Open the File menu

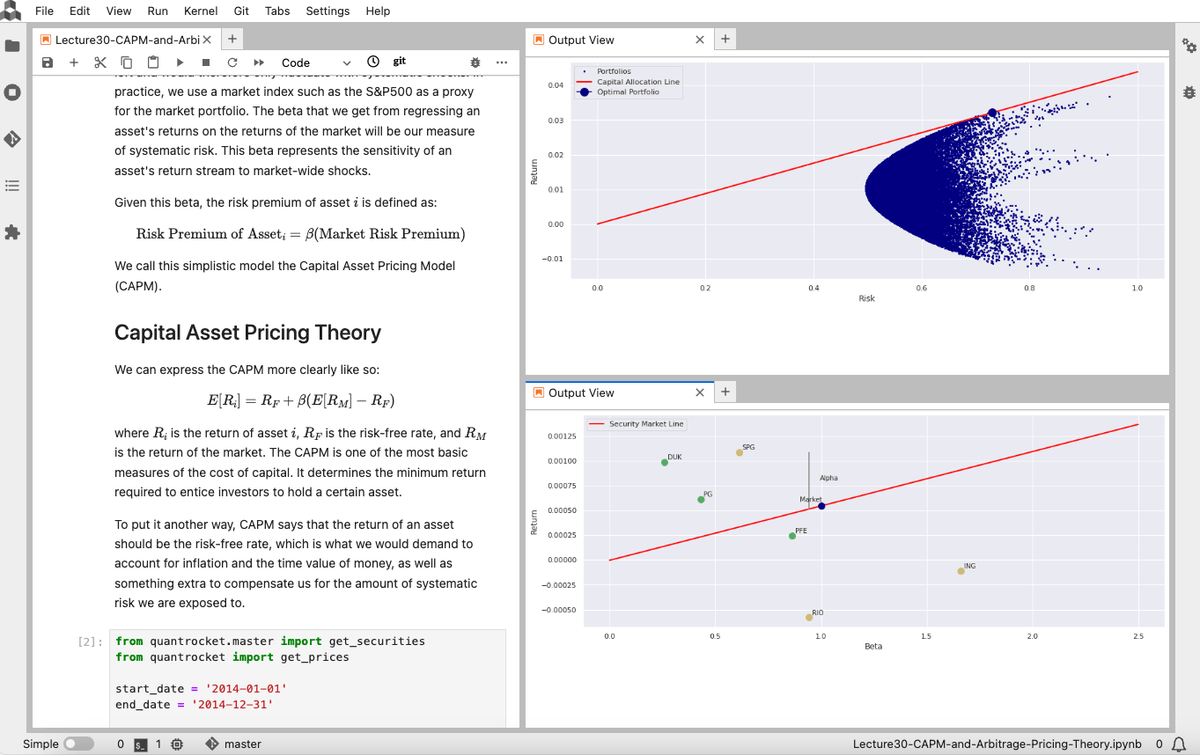coord(44,11)
